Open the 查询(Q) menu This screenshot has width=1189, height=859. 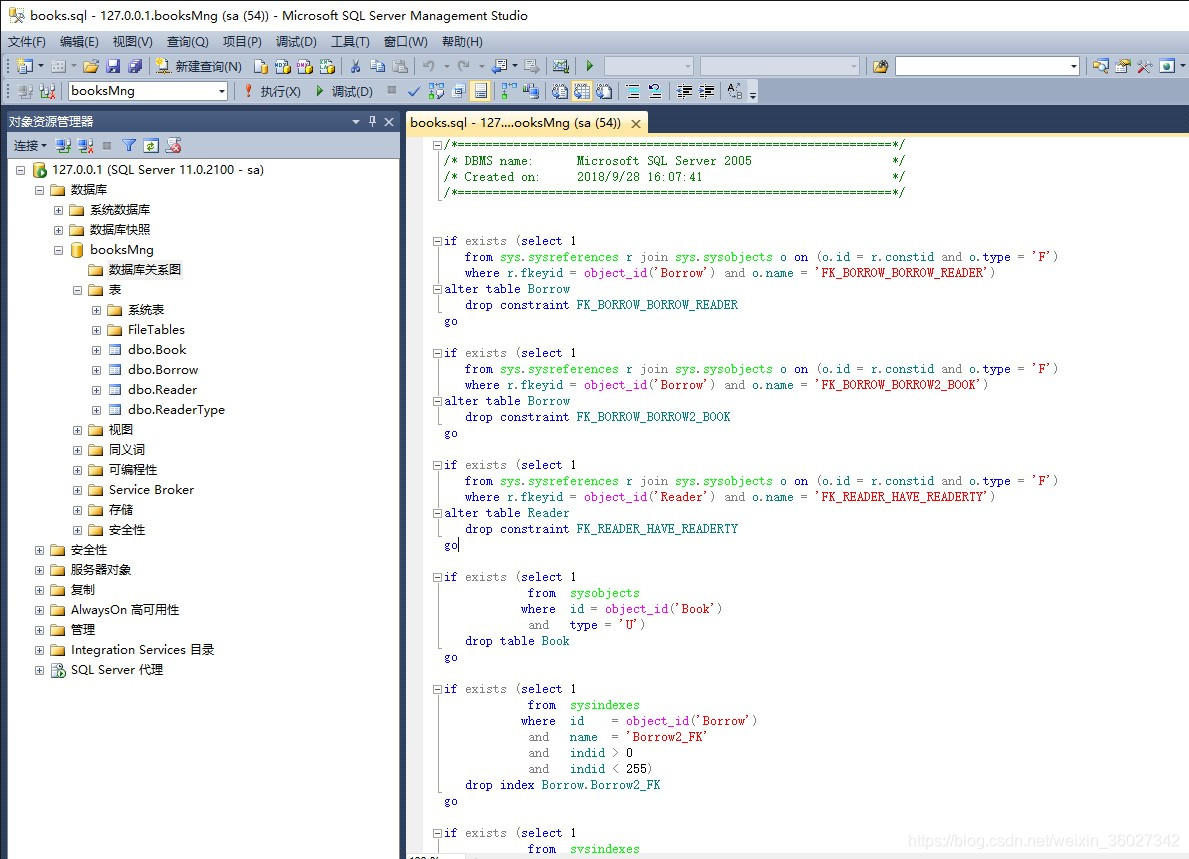[187, 42]
